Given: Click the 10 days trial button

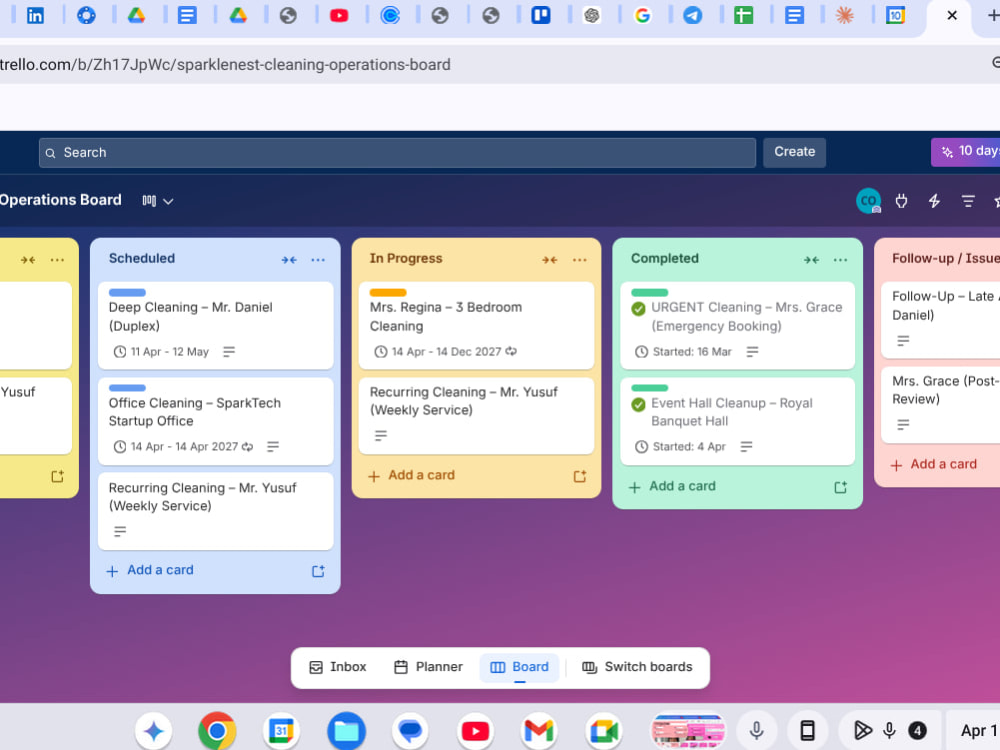Looking at the screenshot, I should pos(966,152).
